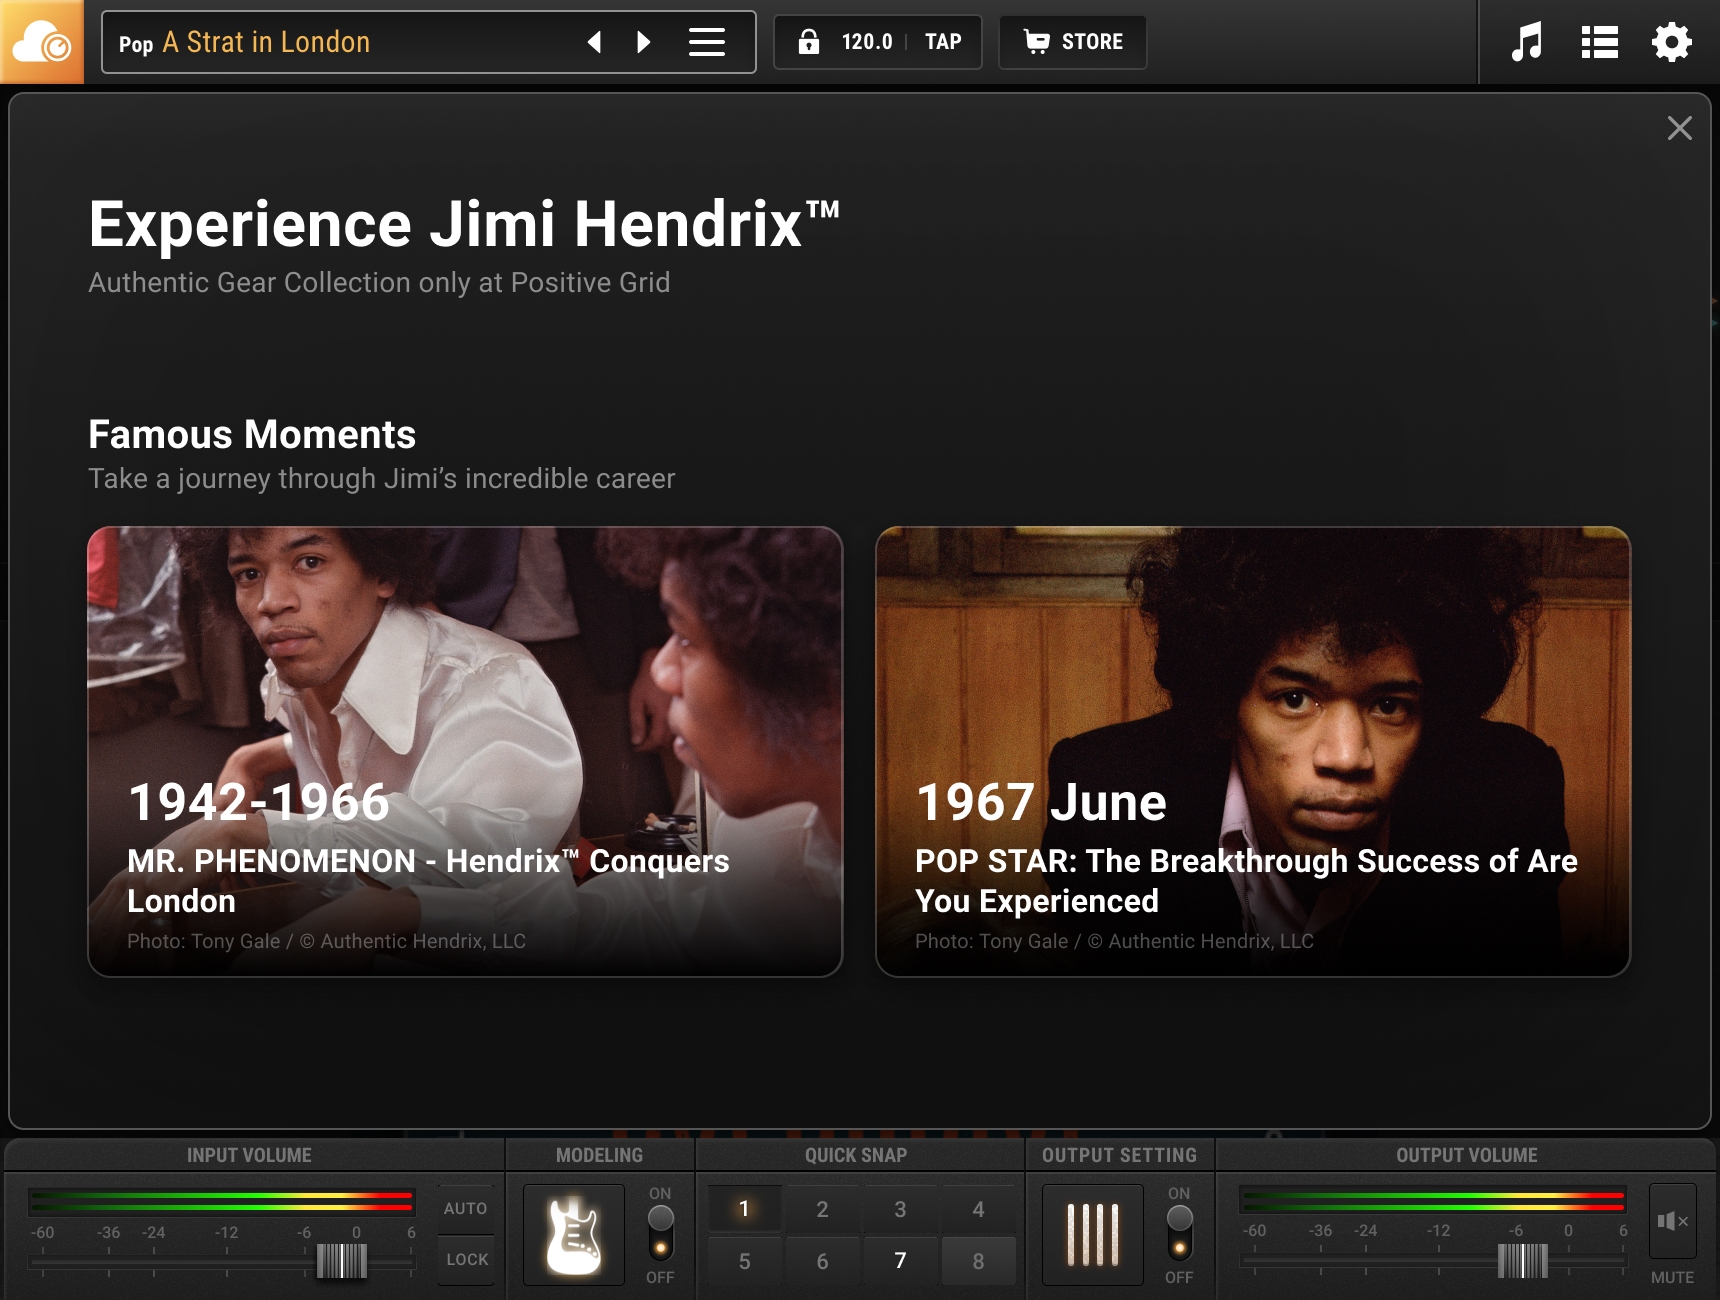The width and height of the screenshot is (1720, 1300).
Task: Open the list view icon
Action: coord(1599,42)
